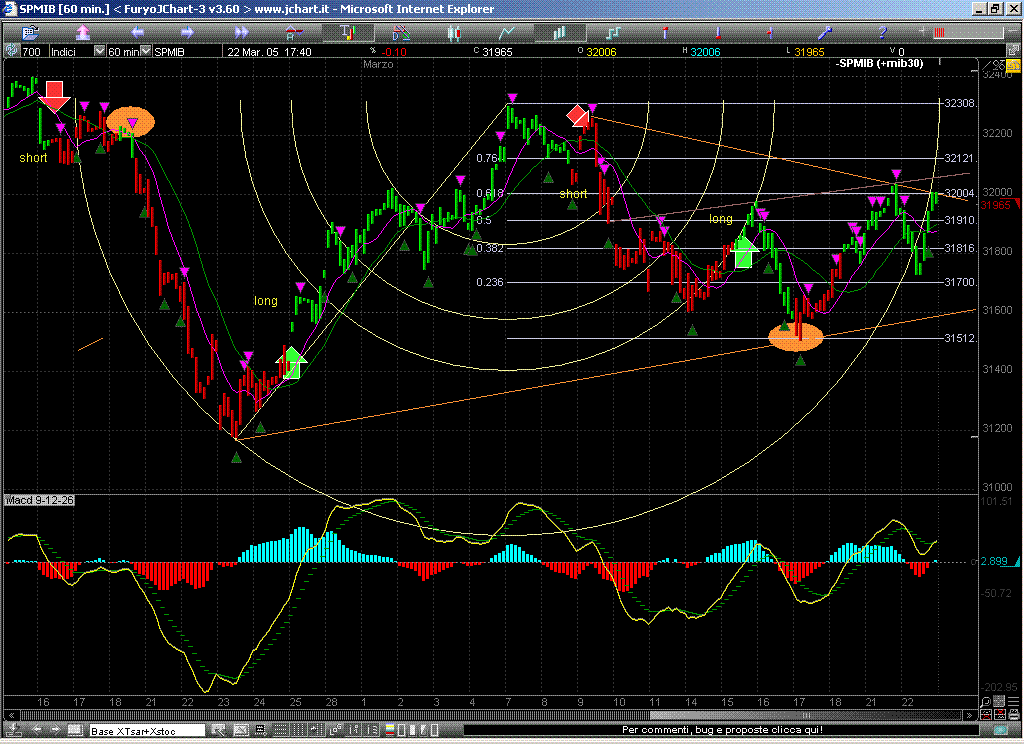Viewport: 1024px width, 744px height.
Task: Open settings with the wrench icon
Action: [x=826, y=32]
